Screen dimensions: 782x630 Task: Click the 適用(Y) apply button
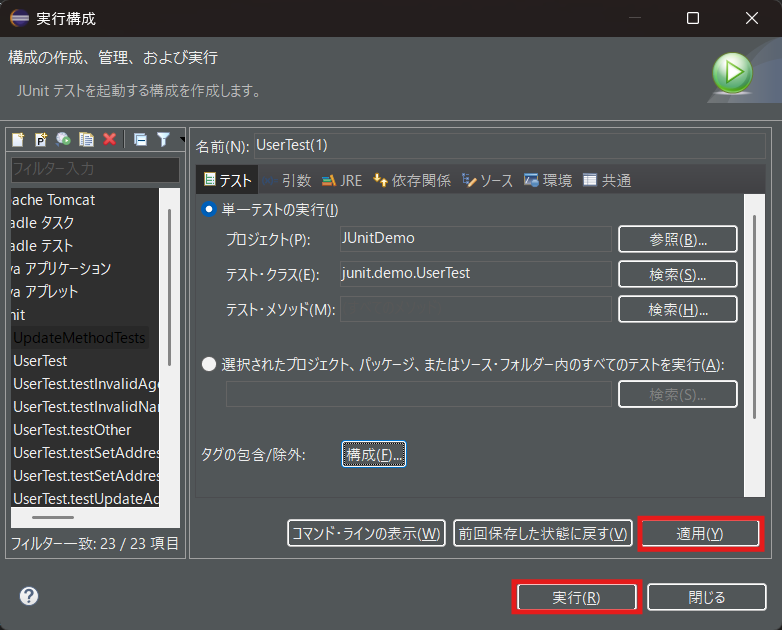pos(700,533)
